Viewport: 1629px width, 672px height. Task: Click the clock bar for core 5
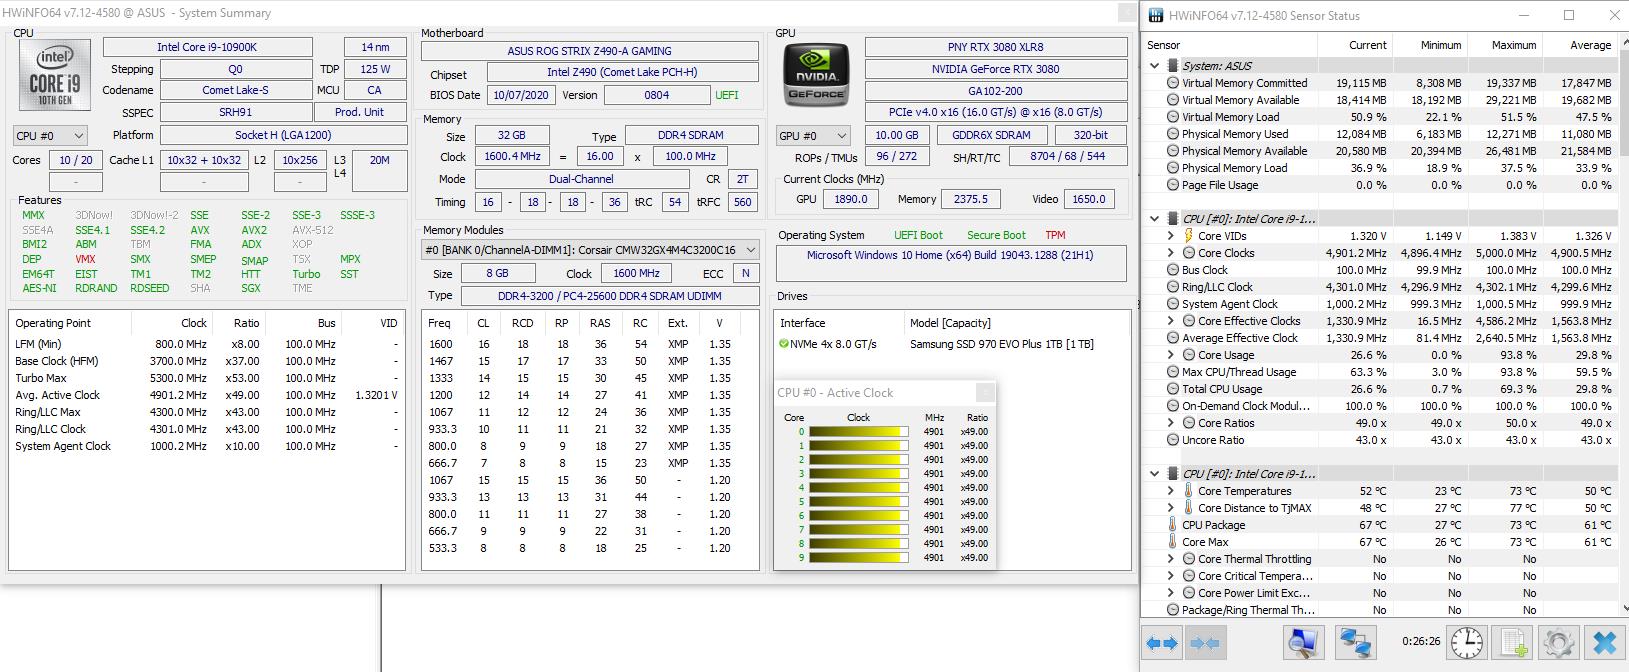click(859, 502)
